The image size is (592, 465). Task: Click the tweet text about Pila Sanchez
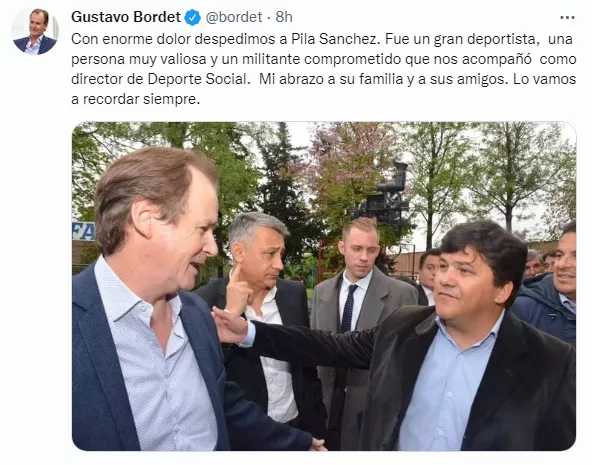(324, 69)
